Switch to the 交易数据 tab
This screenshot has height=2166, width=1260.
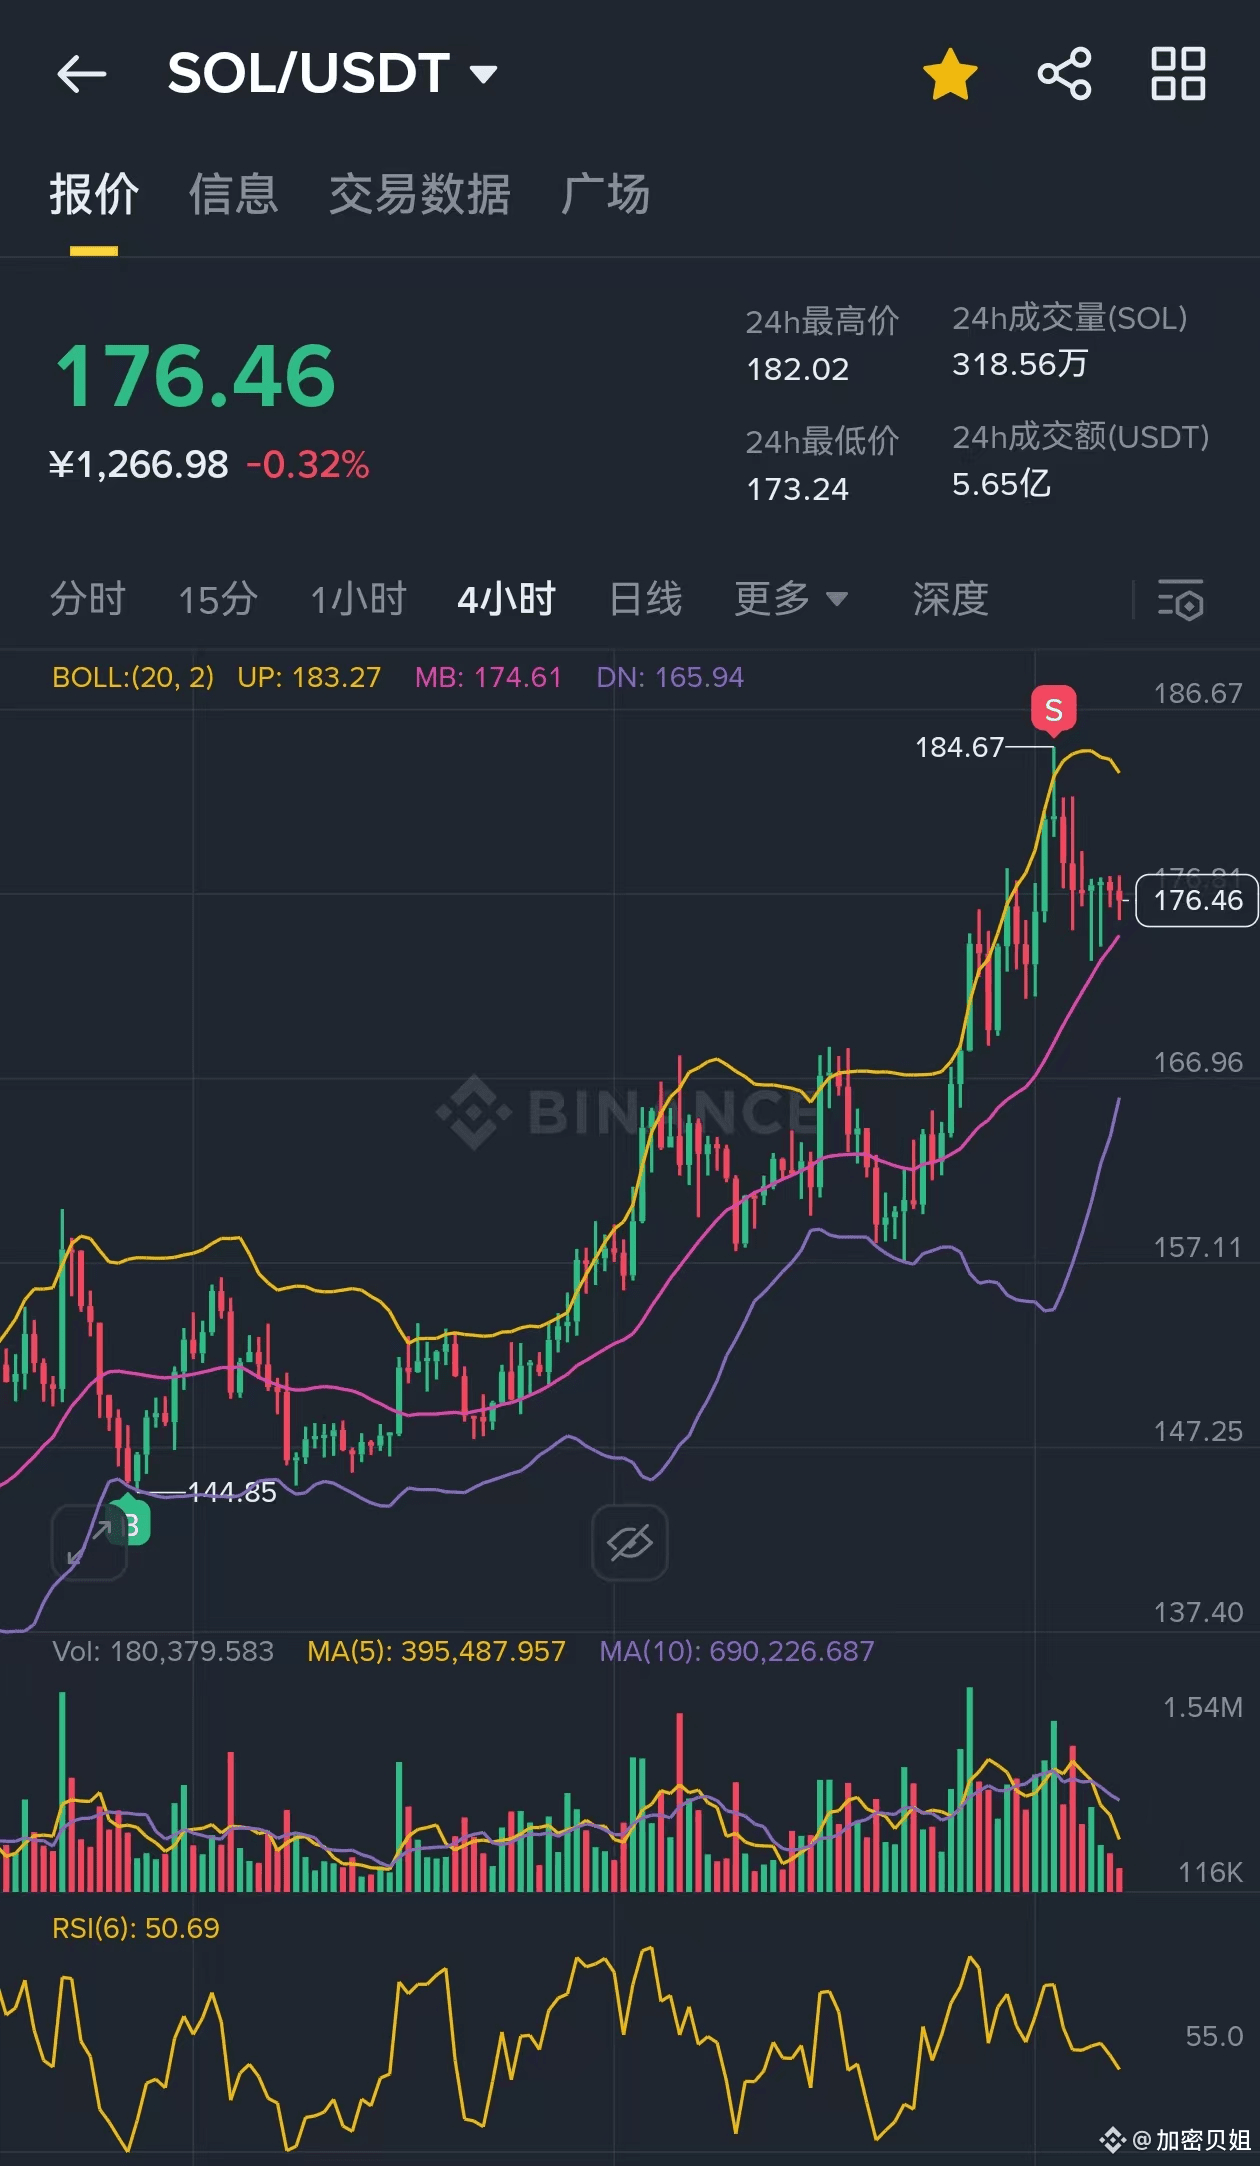tap(420, 194)
